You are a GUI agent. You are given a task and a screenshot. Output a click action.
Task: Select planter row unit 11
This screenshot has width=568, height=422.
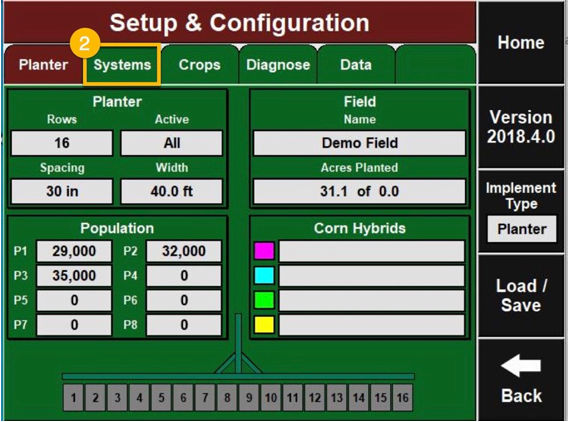(293, 398)
